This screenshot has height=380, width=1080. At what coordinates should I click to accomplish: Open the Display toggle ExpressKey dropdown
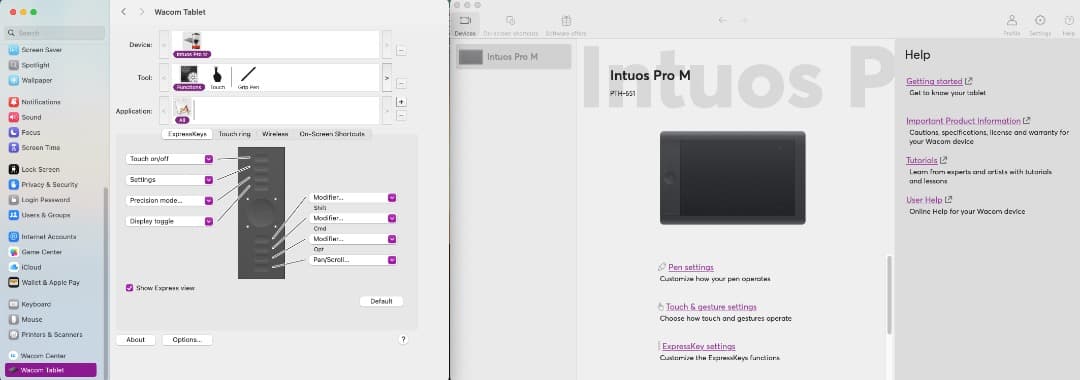(x=170, y=221)
